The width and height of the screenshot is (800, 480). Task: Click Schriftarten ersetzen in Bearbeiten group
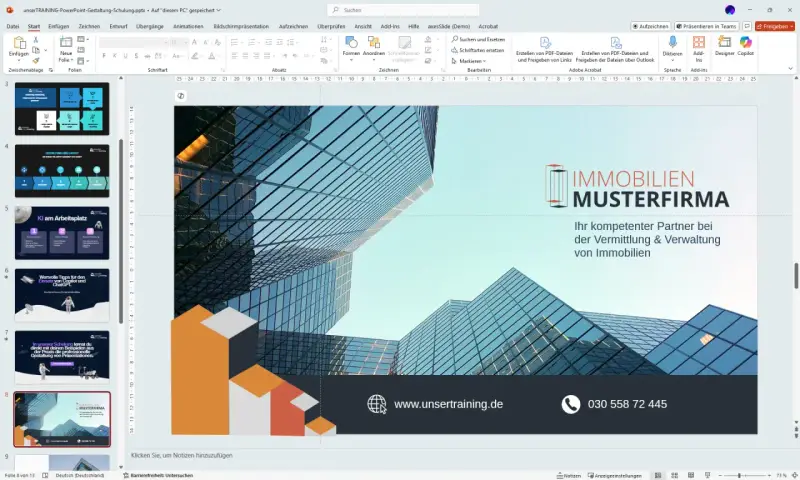coord(478,50)
